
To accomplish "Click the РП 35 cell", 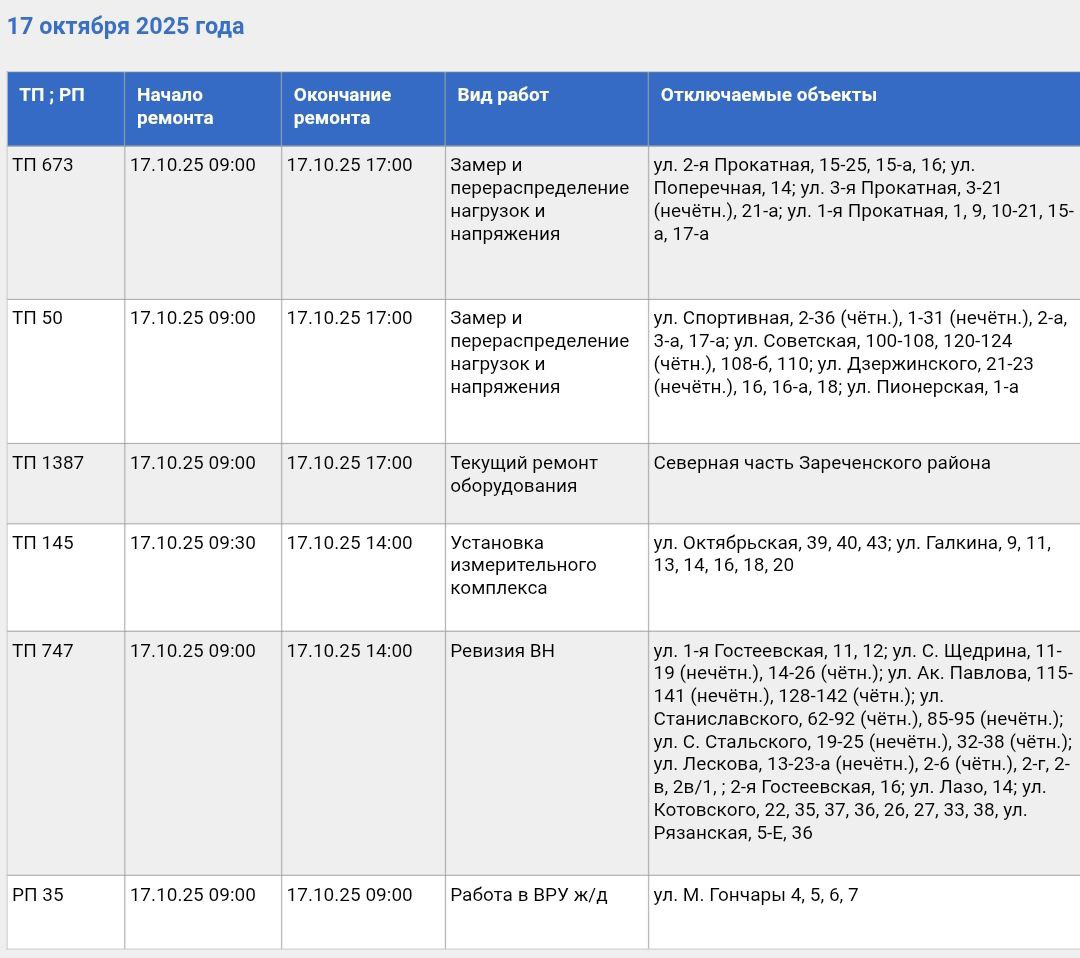I will point(38,896).
